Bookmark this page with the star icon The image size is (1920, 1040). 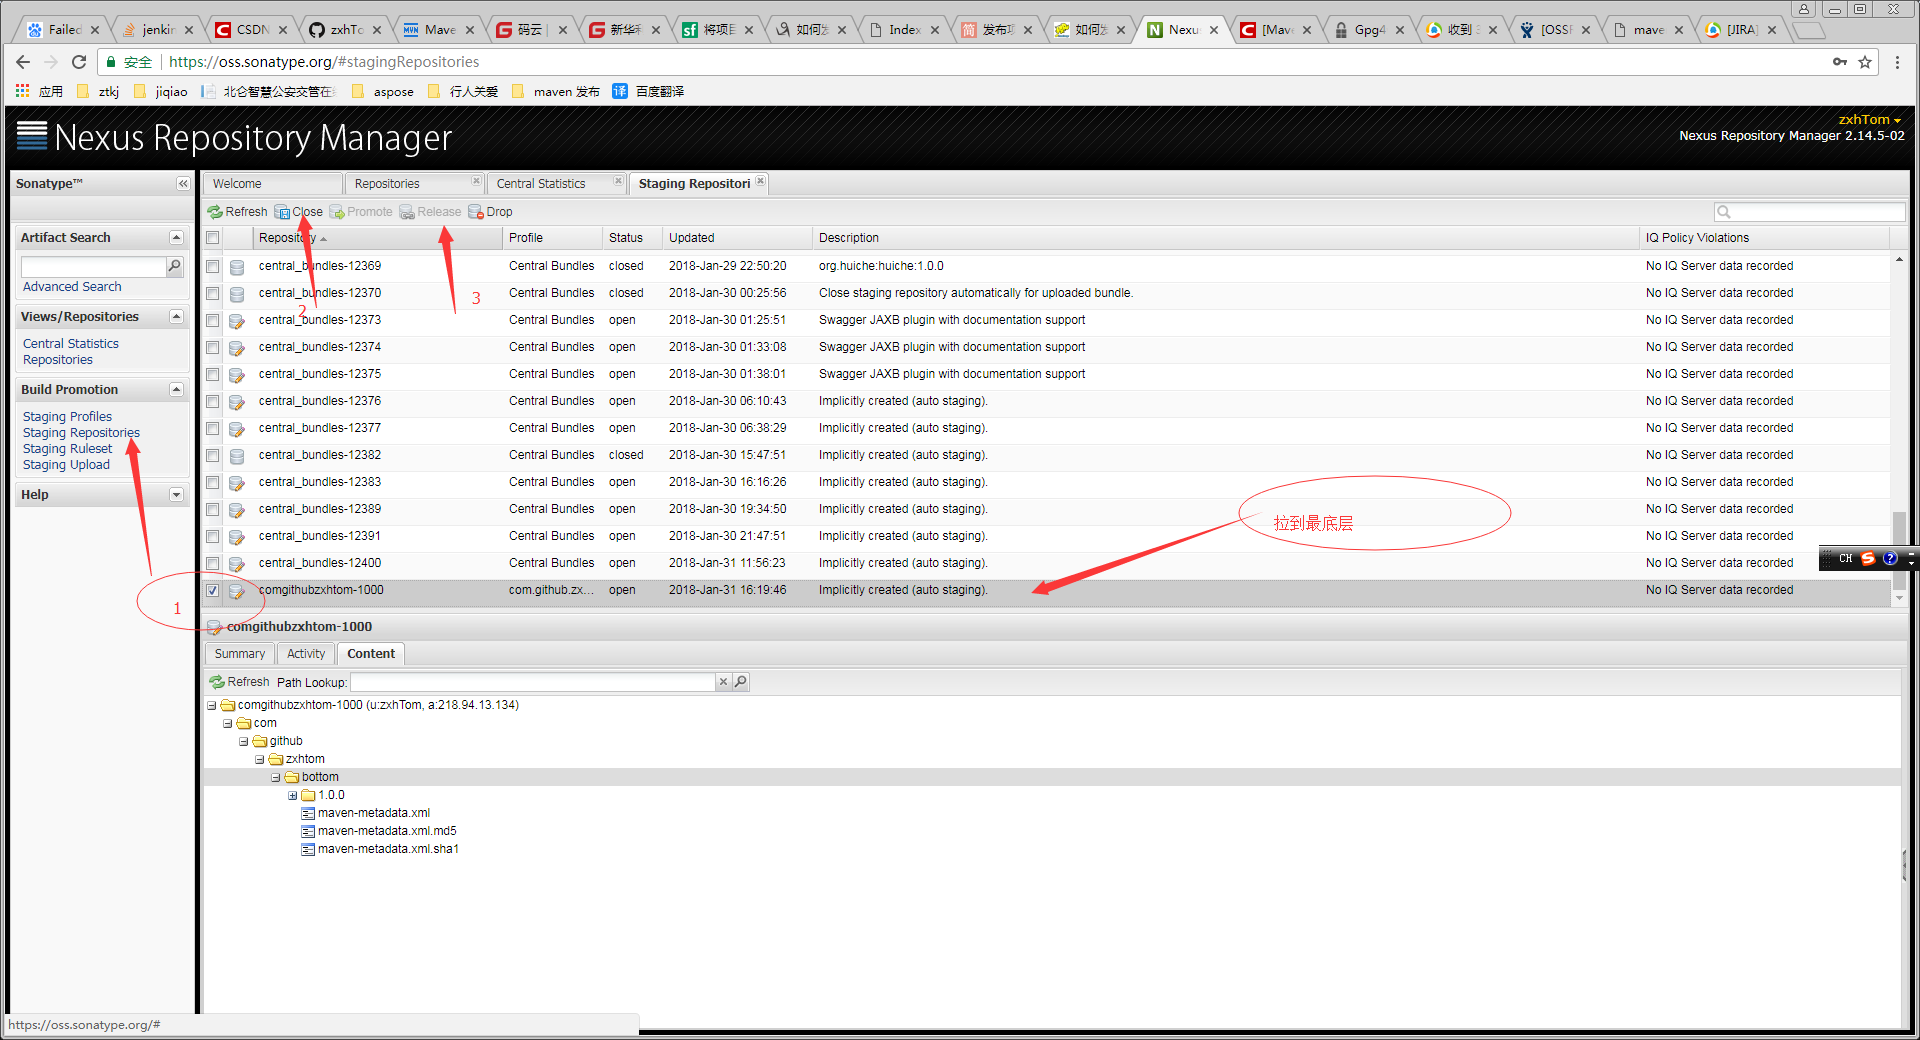pos(1865,62)
